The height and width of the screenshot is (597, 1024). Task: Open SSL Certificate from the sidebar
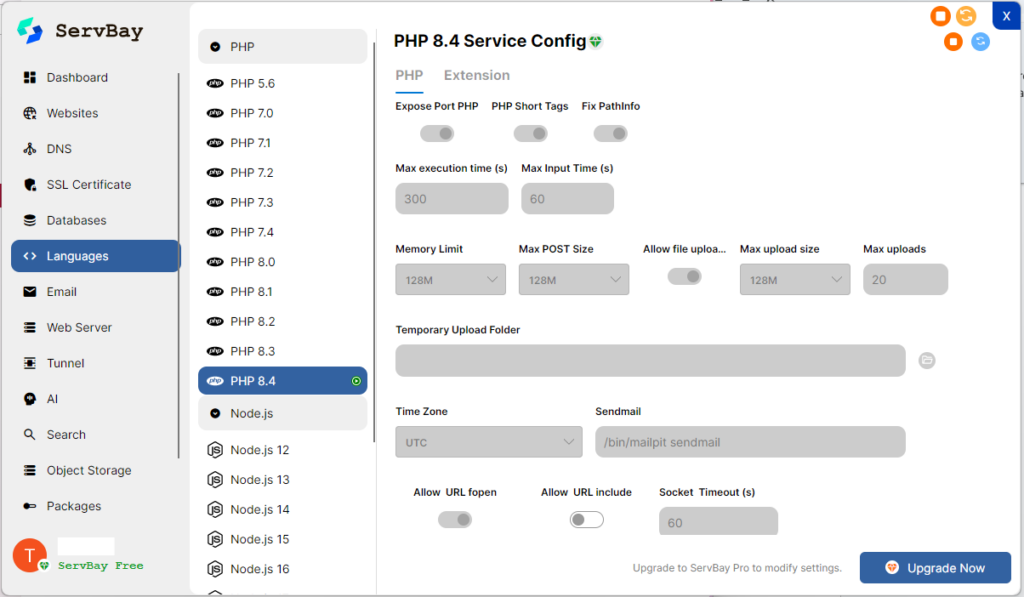[88, 185]
